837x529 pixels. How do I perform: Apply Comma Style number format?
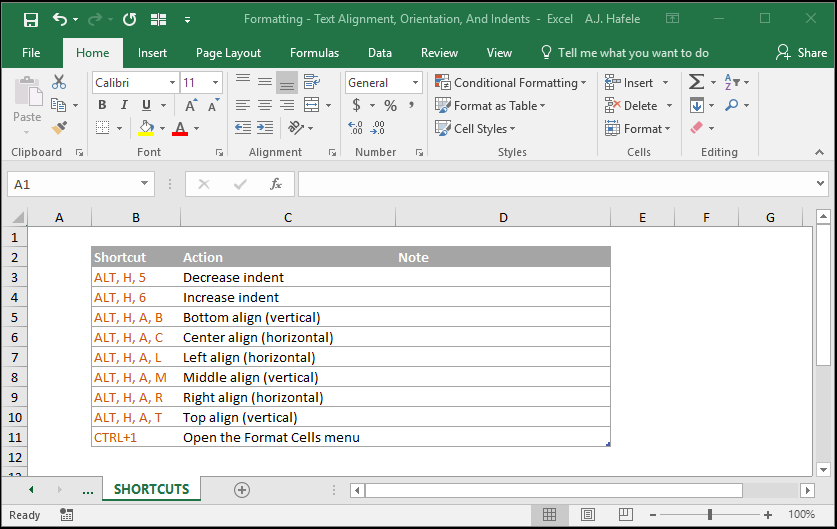(411, 105)
